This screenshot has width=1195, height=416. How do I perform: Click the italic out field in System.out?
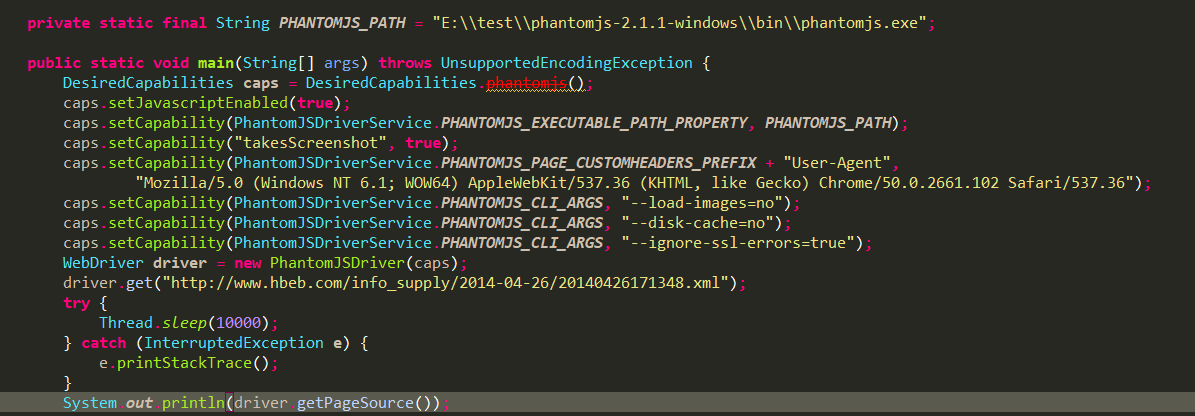[x=139, y=403]
